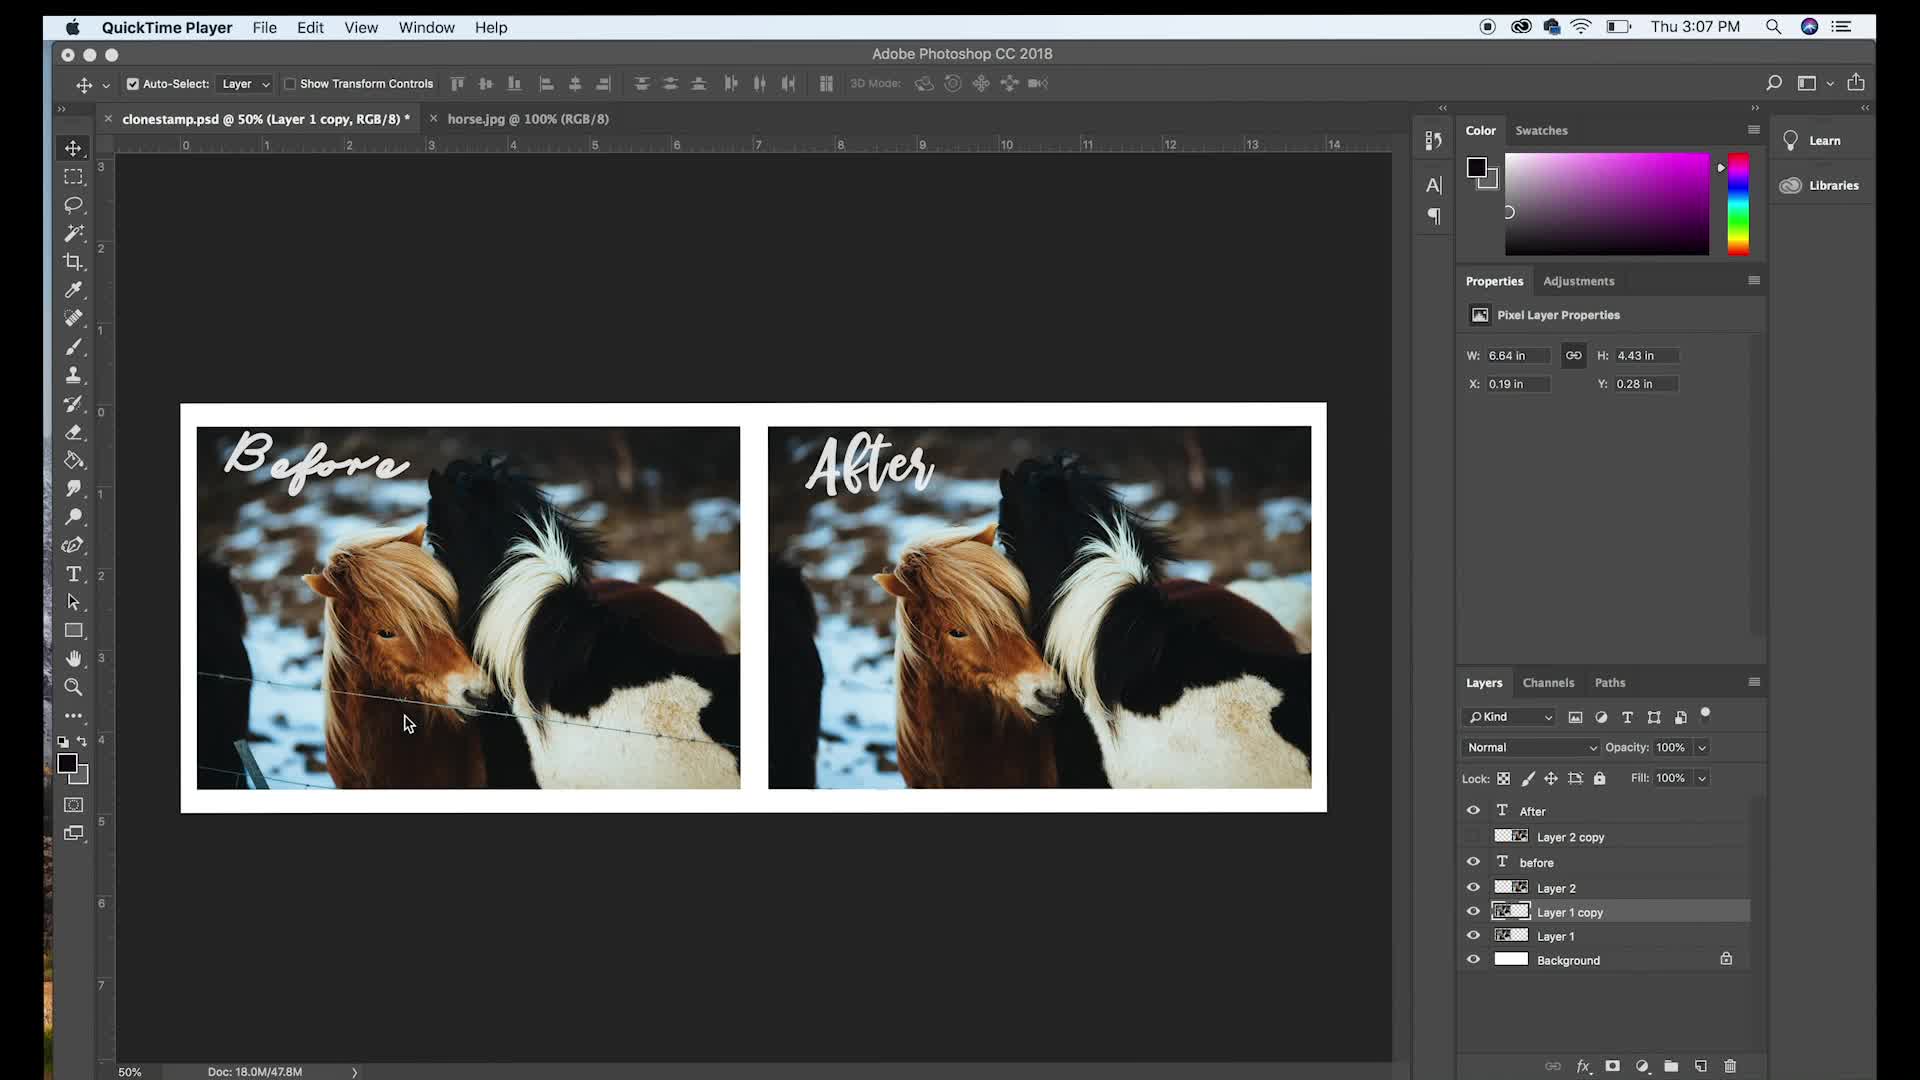Open the Properties panel options menu

[1754, 281]
